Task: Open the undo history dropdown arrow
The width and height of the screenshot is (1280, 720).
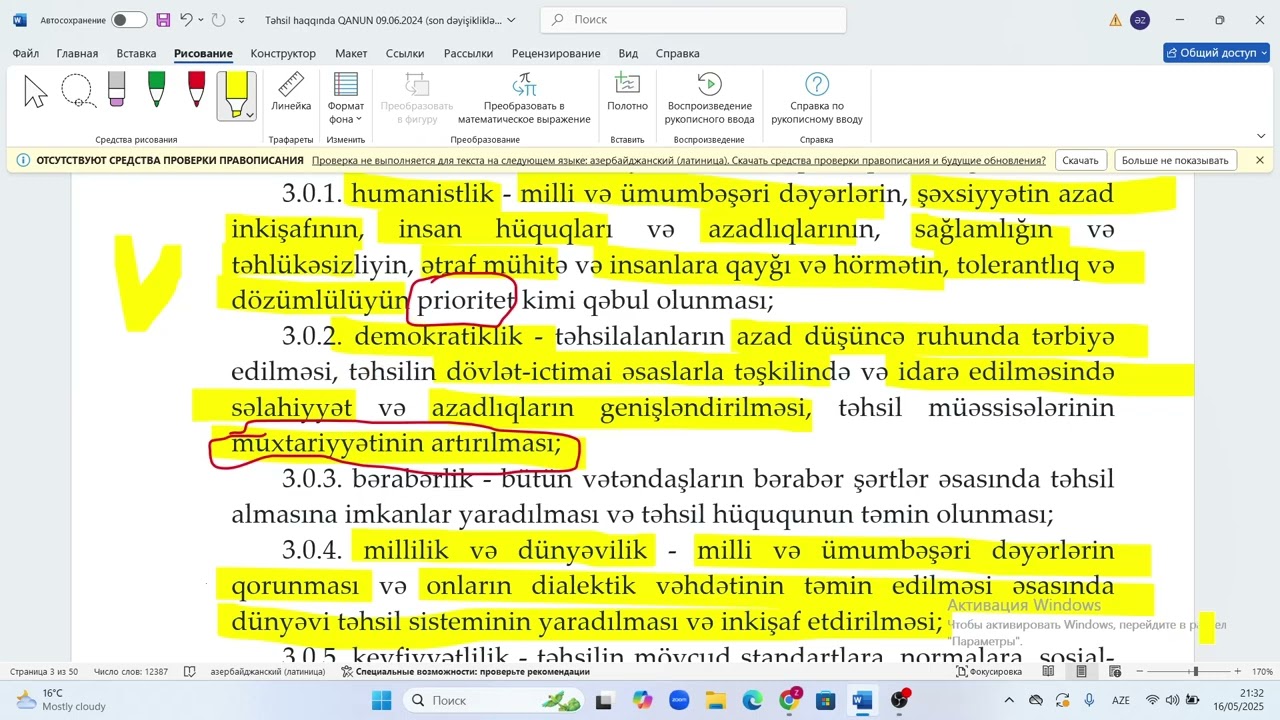Action: (201, 20)
